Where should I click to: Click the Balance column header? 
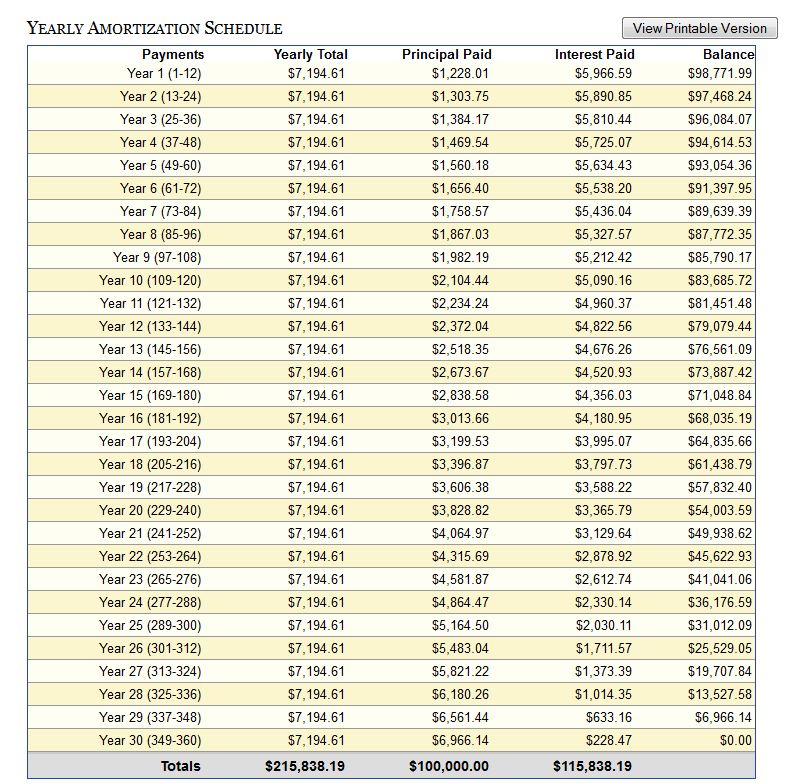(727, 54)
